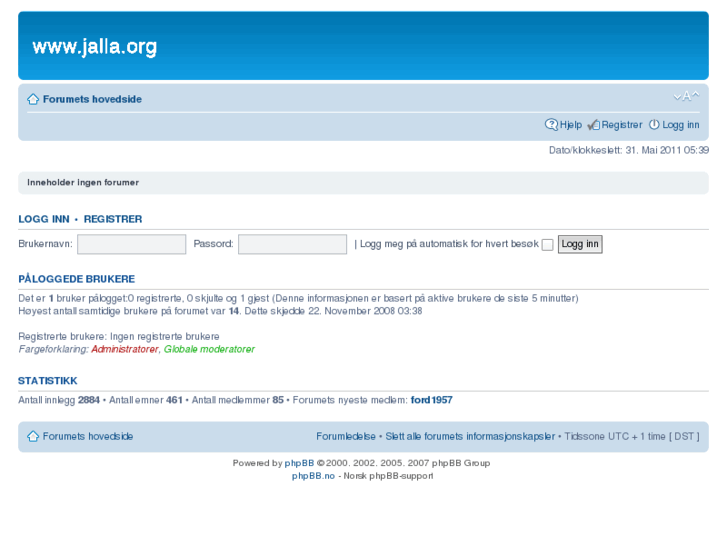
Task: Click the LOGG INN heading link
Action: [44, 219]
